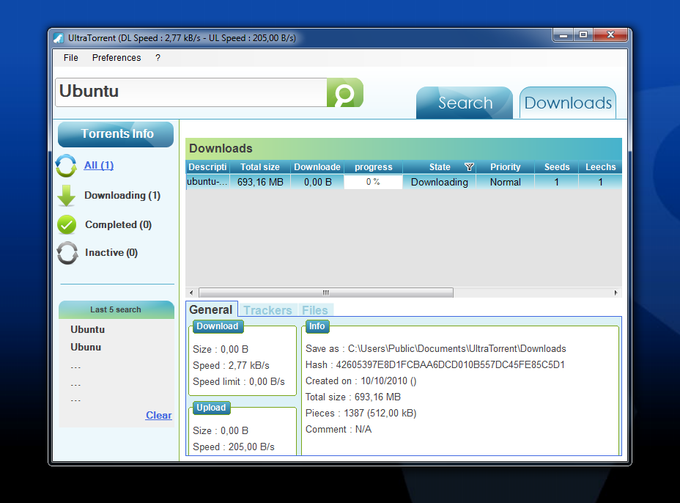Click the 0 % progress bar cell
This screenshot has width=680, height=503.
(x=373, y=182)
